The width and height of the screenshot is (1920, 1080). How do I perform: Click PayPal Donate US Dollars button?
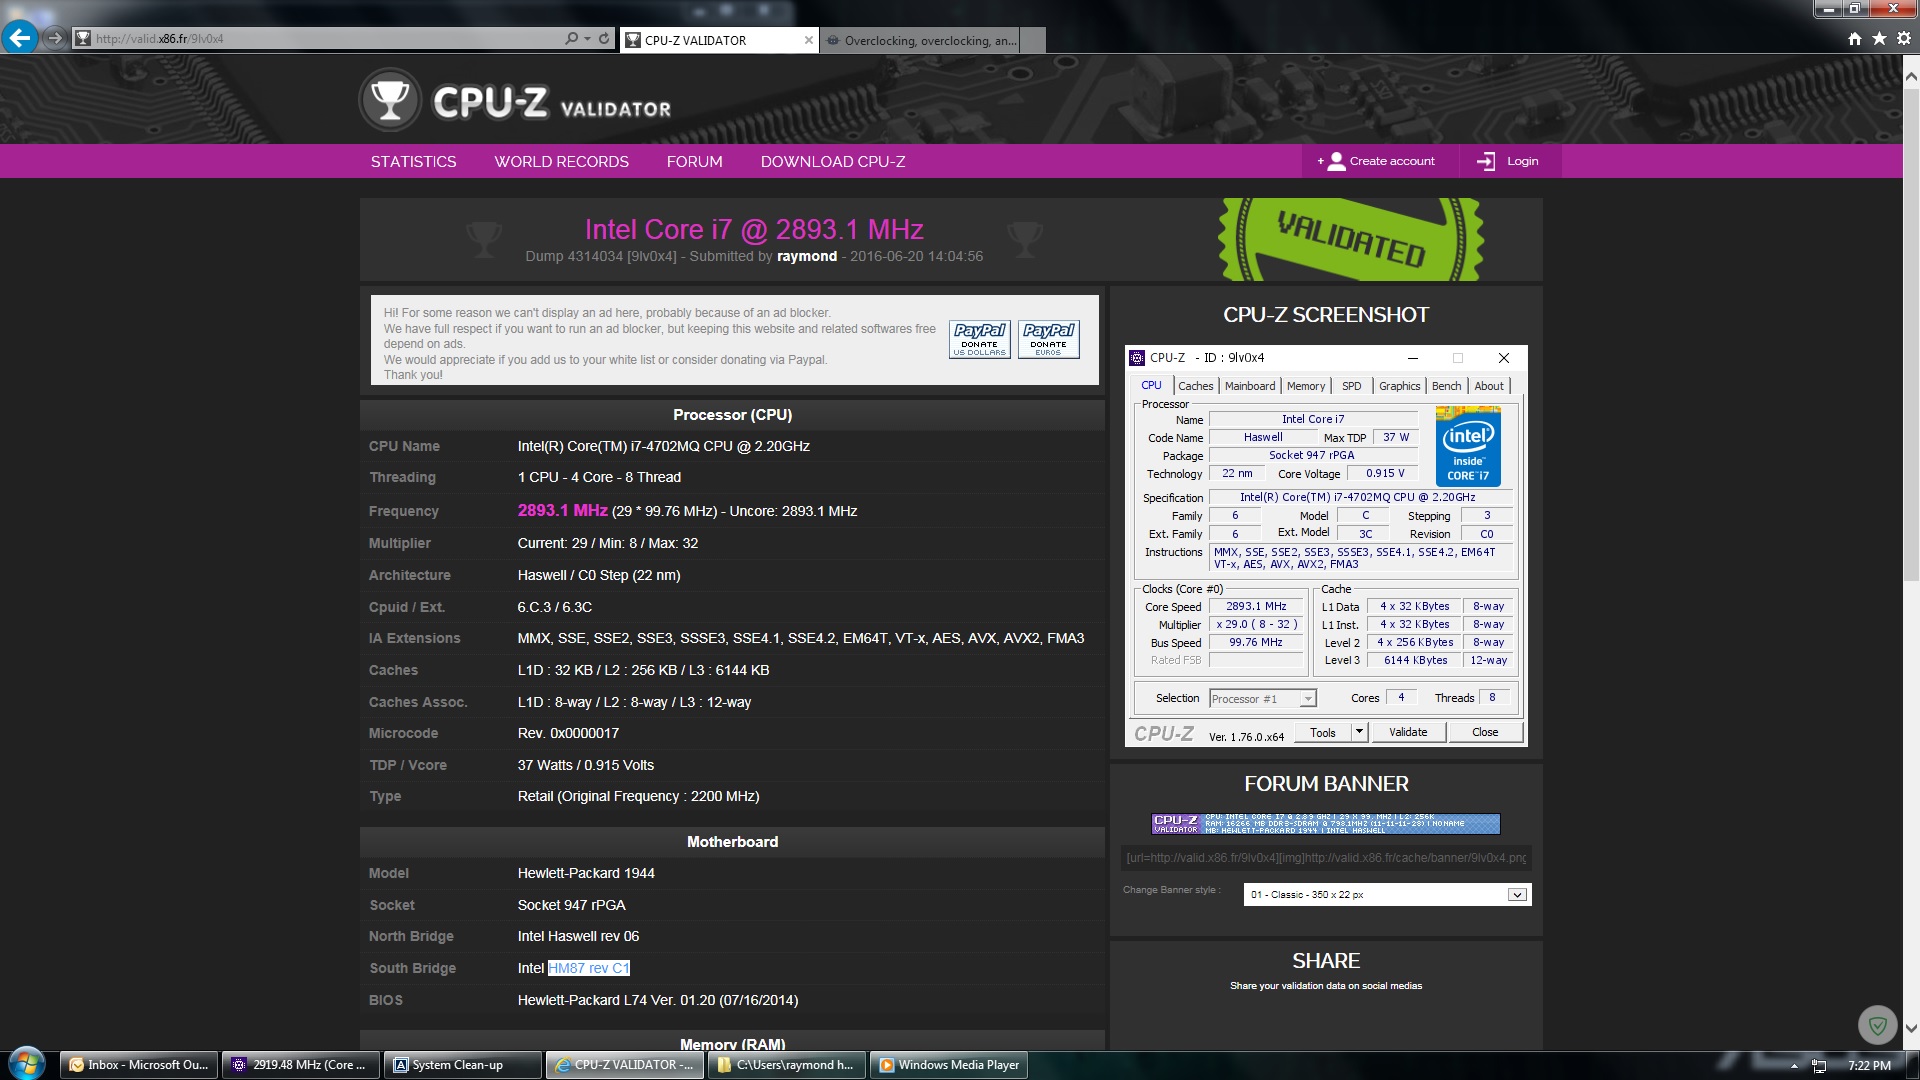pyautogui.click(x=980, y=339)
